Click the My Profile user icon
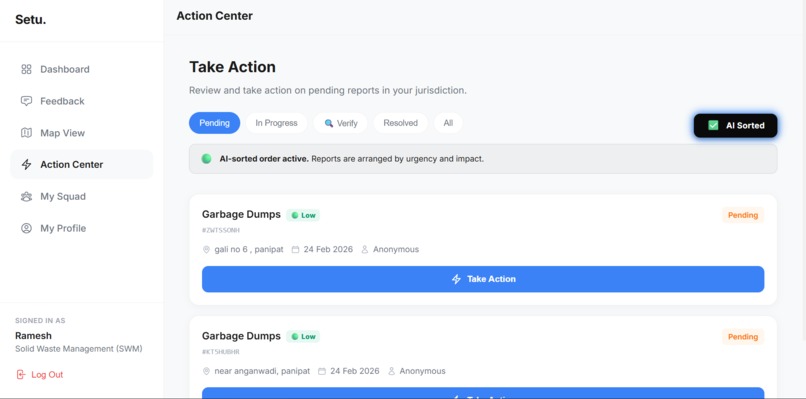Image resolution: width=806 pixels, height=399 pixels. pyautogui.click(x=26, y=228)
